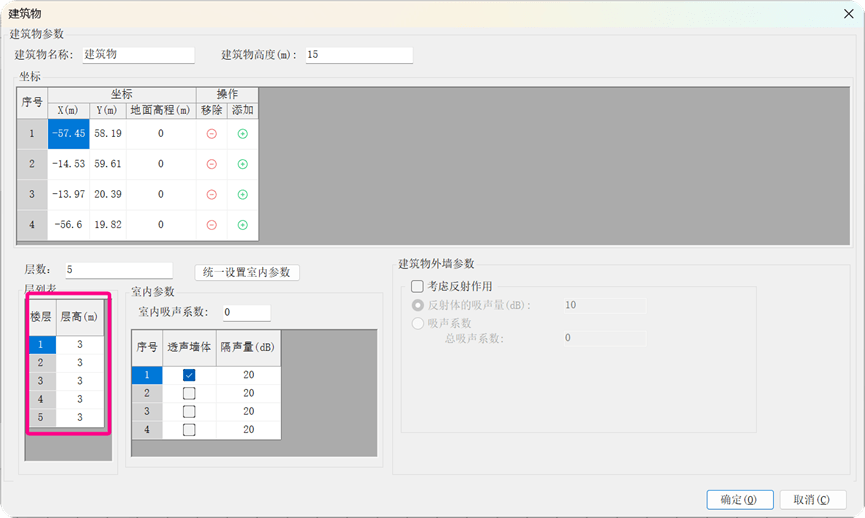Click 隔声量 value 20 for wall 4

coord(249,430)
